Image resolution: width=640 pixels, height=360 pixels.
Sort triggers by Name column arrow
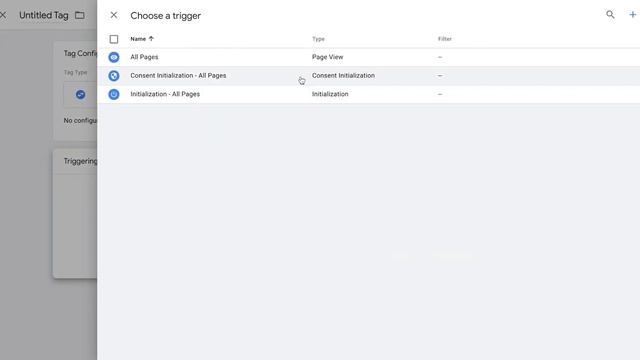[x=151, y=39]
